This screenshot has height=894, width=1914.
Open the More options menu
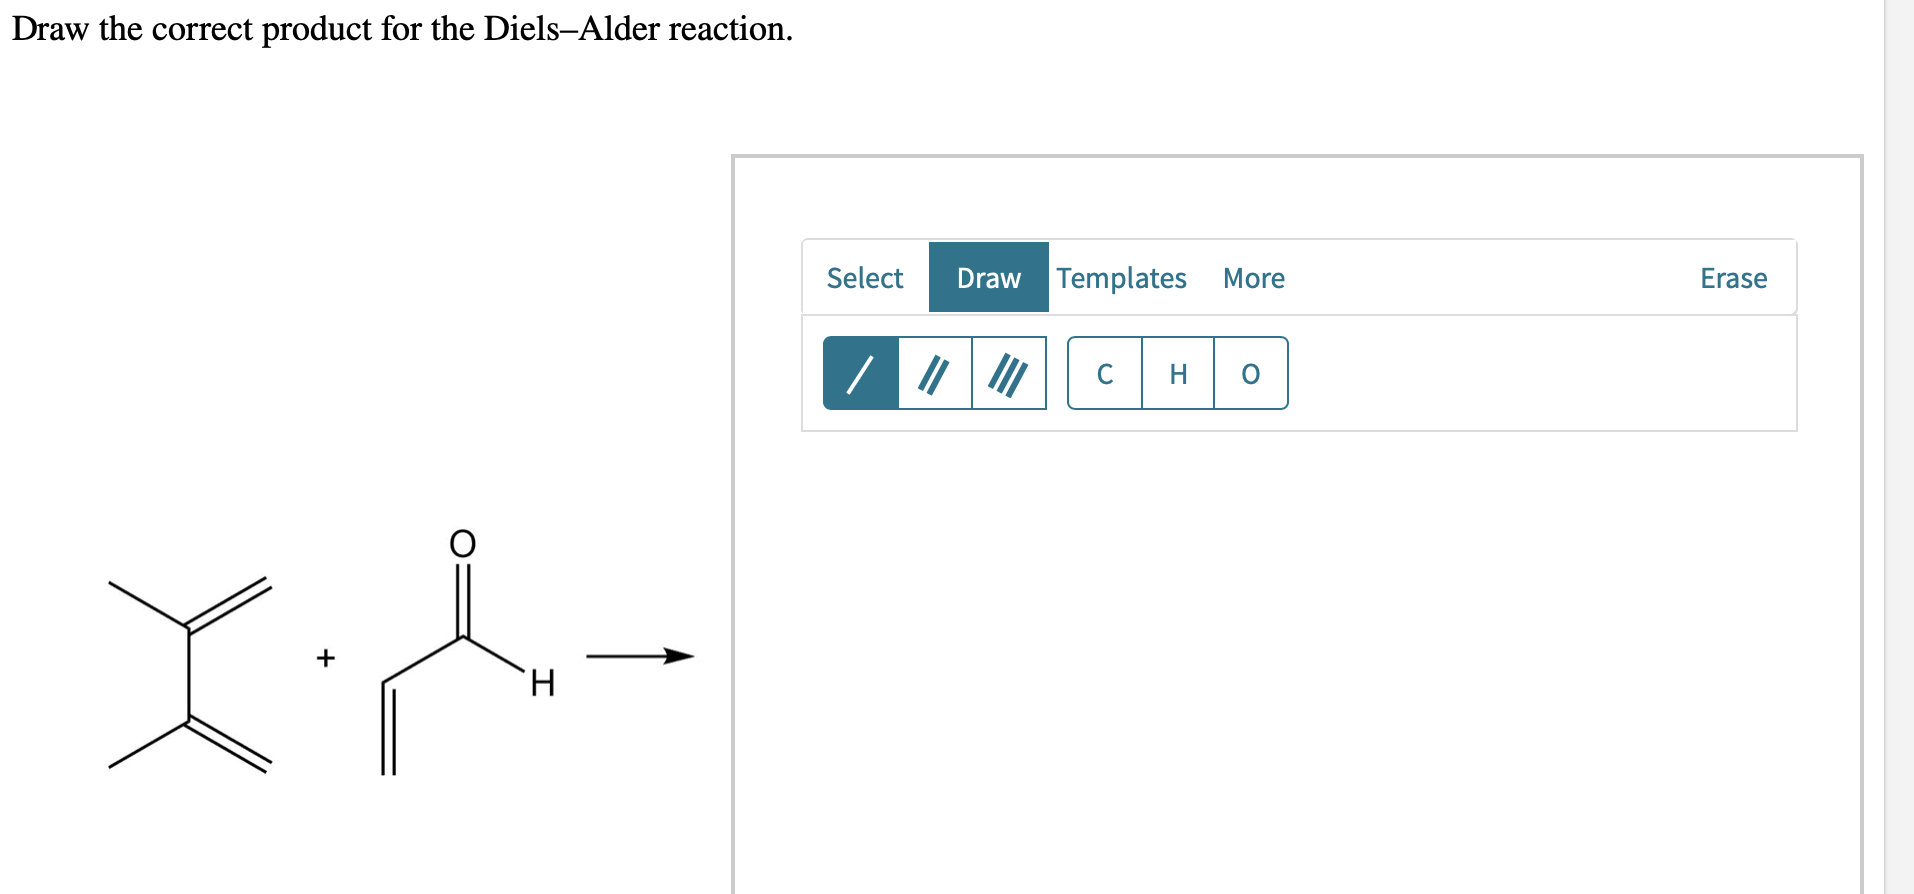[1252, 278]
